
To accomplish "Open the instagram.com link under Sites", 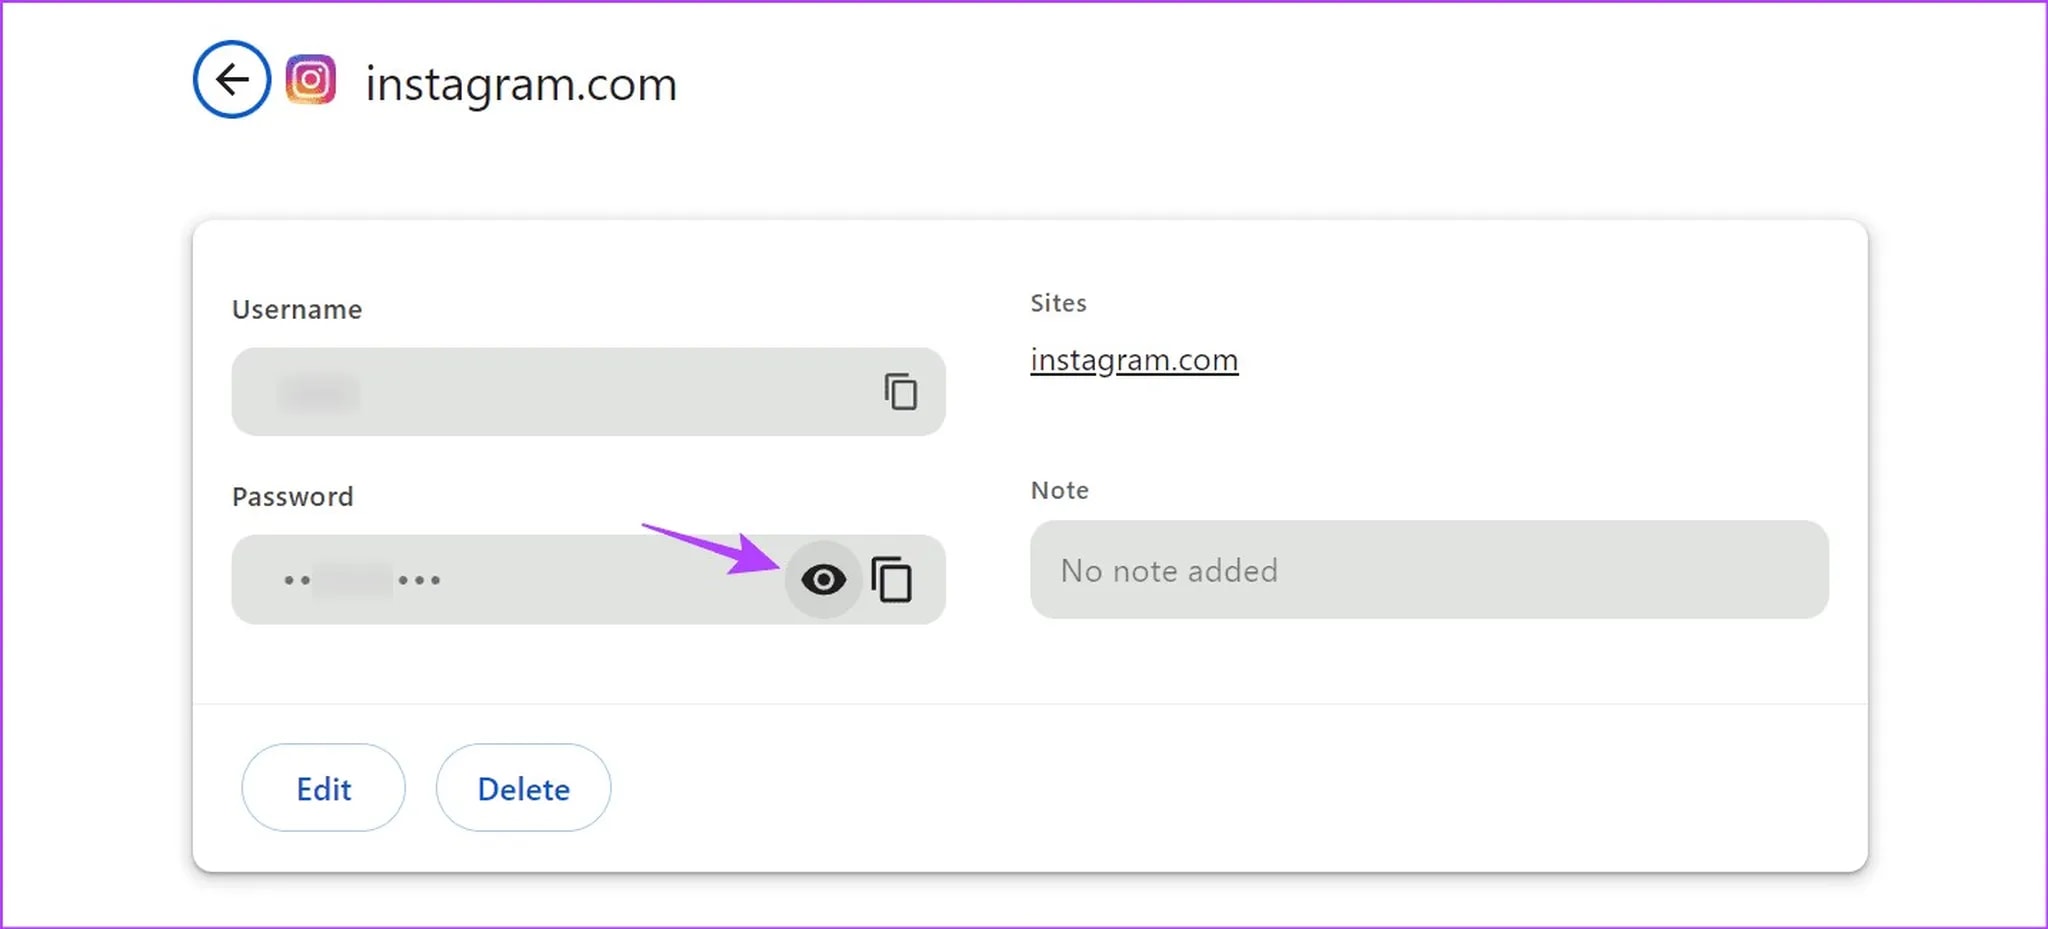I will click(1134, 360).
